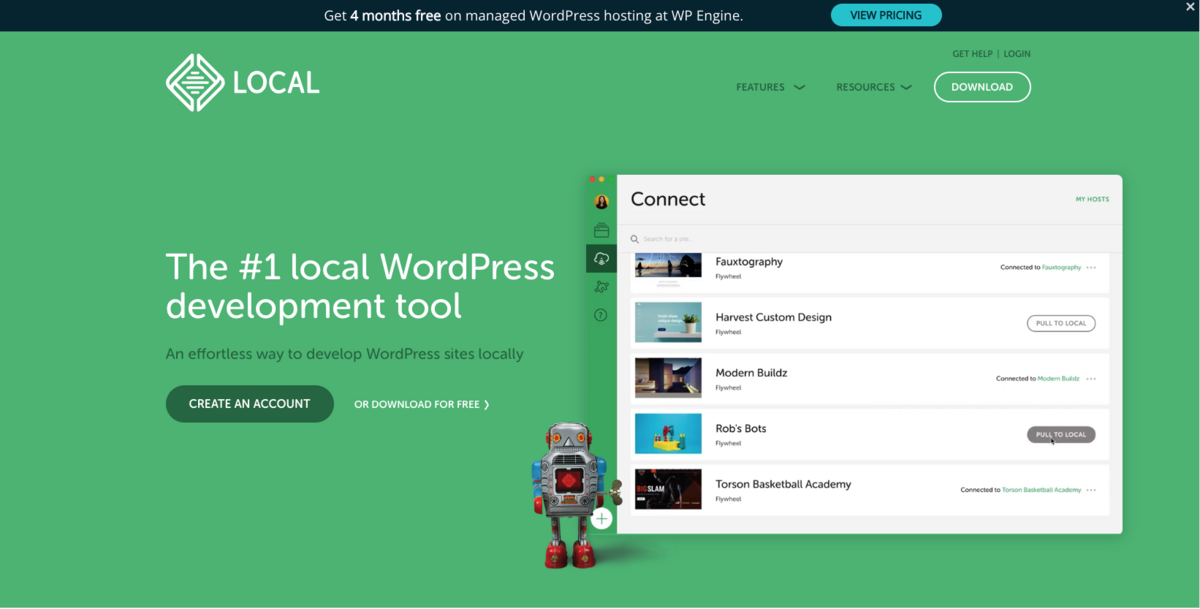Click the search magnifier icon

pyautogui.click(x=635, y=240)
